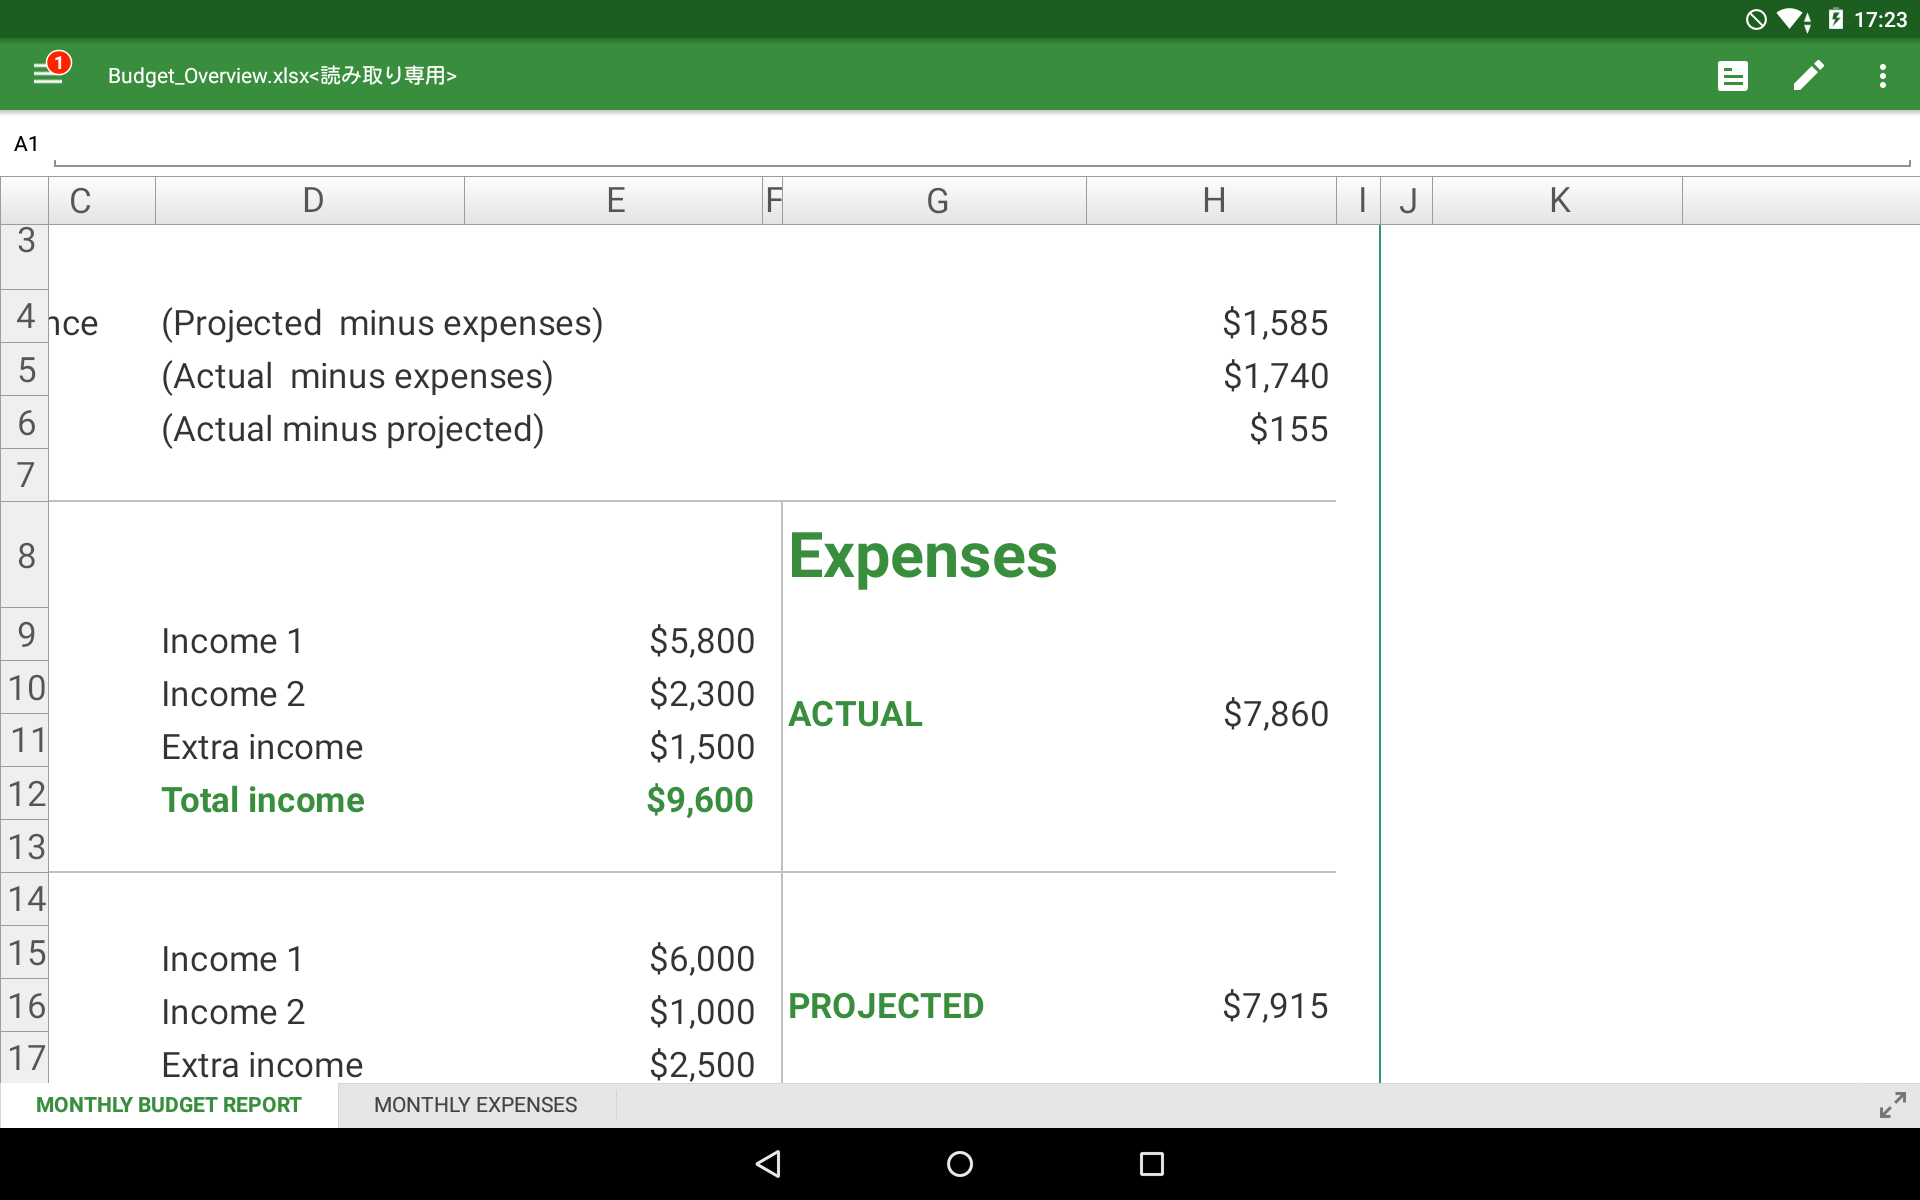Select the file name Budget_Overview.xlsx title
1920x1200 pixels.
click(282, 76)
